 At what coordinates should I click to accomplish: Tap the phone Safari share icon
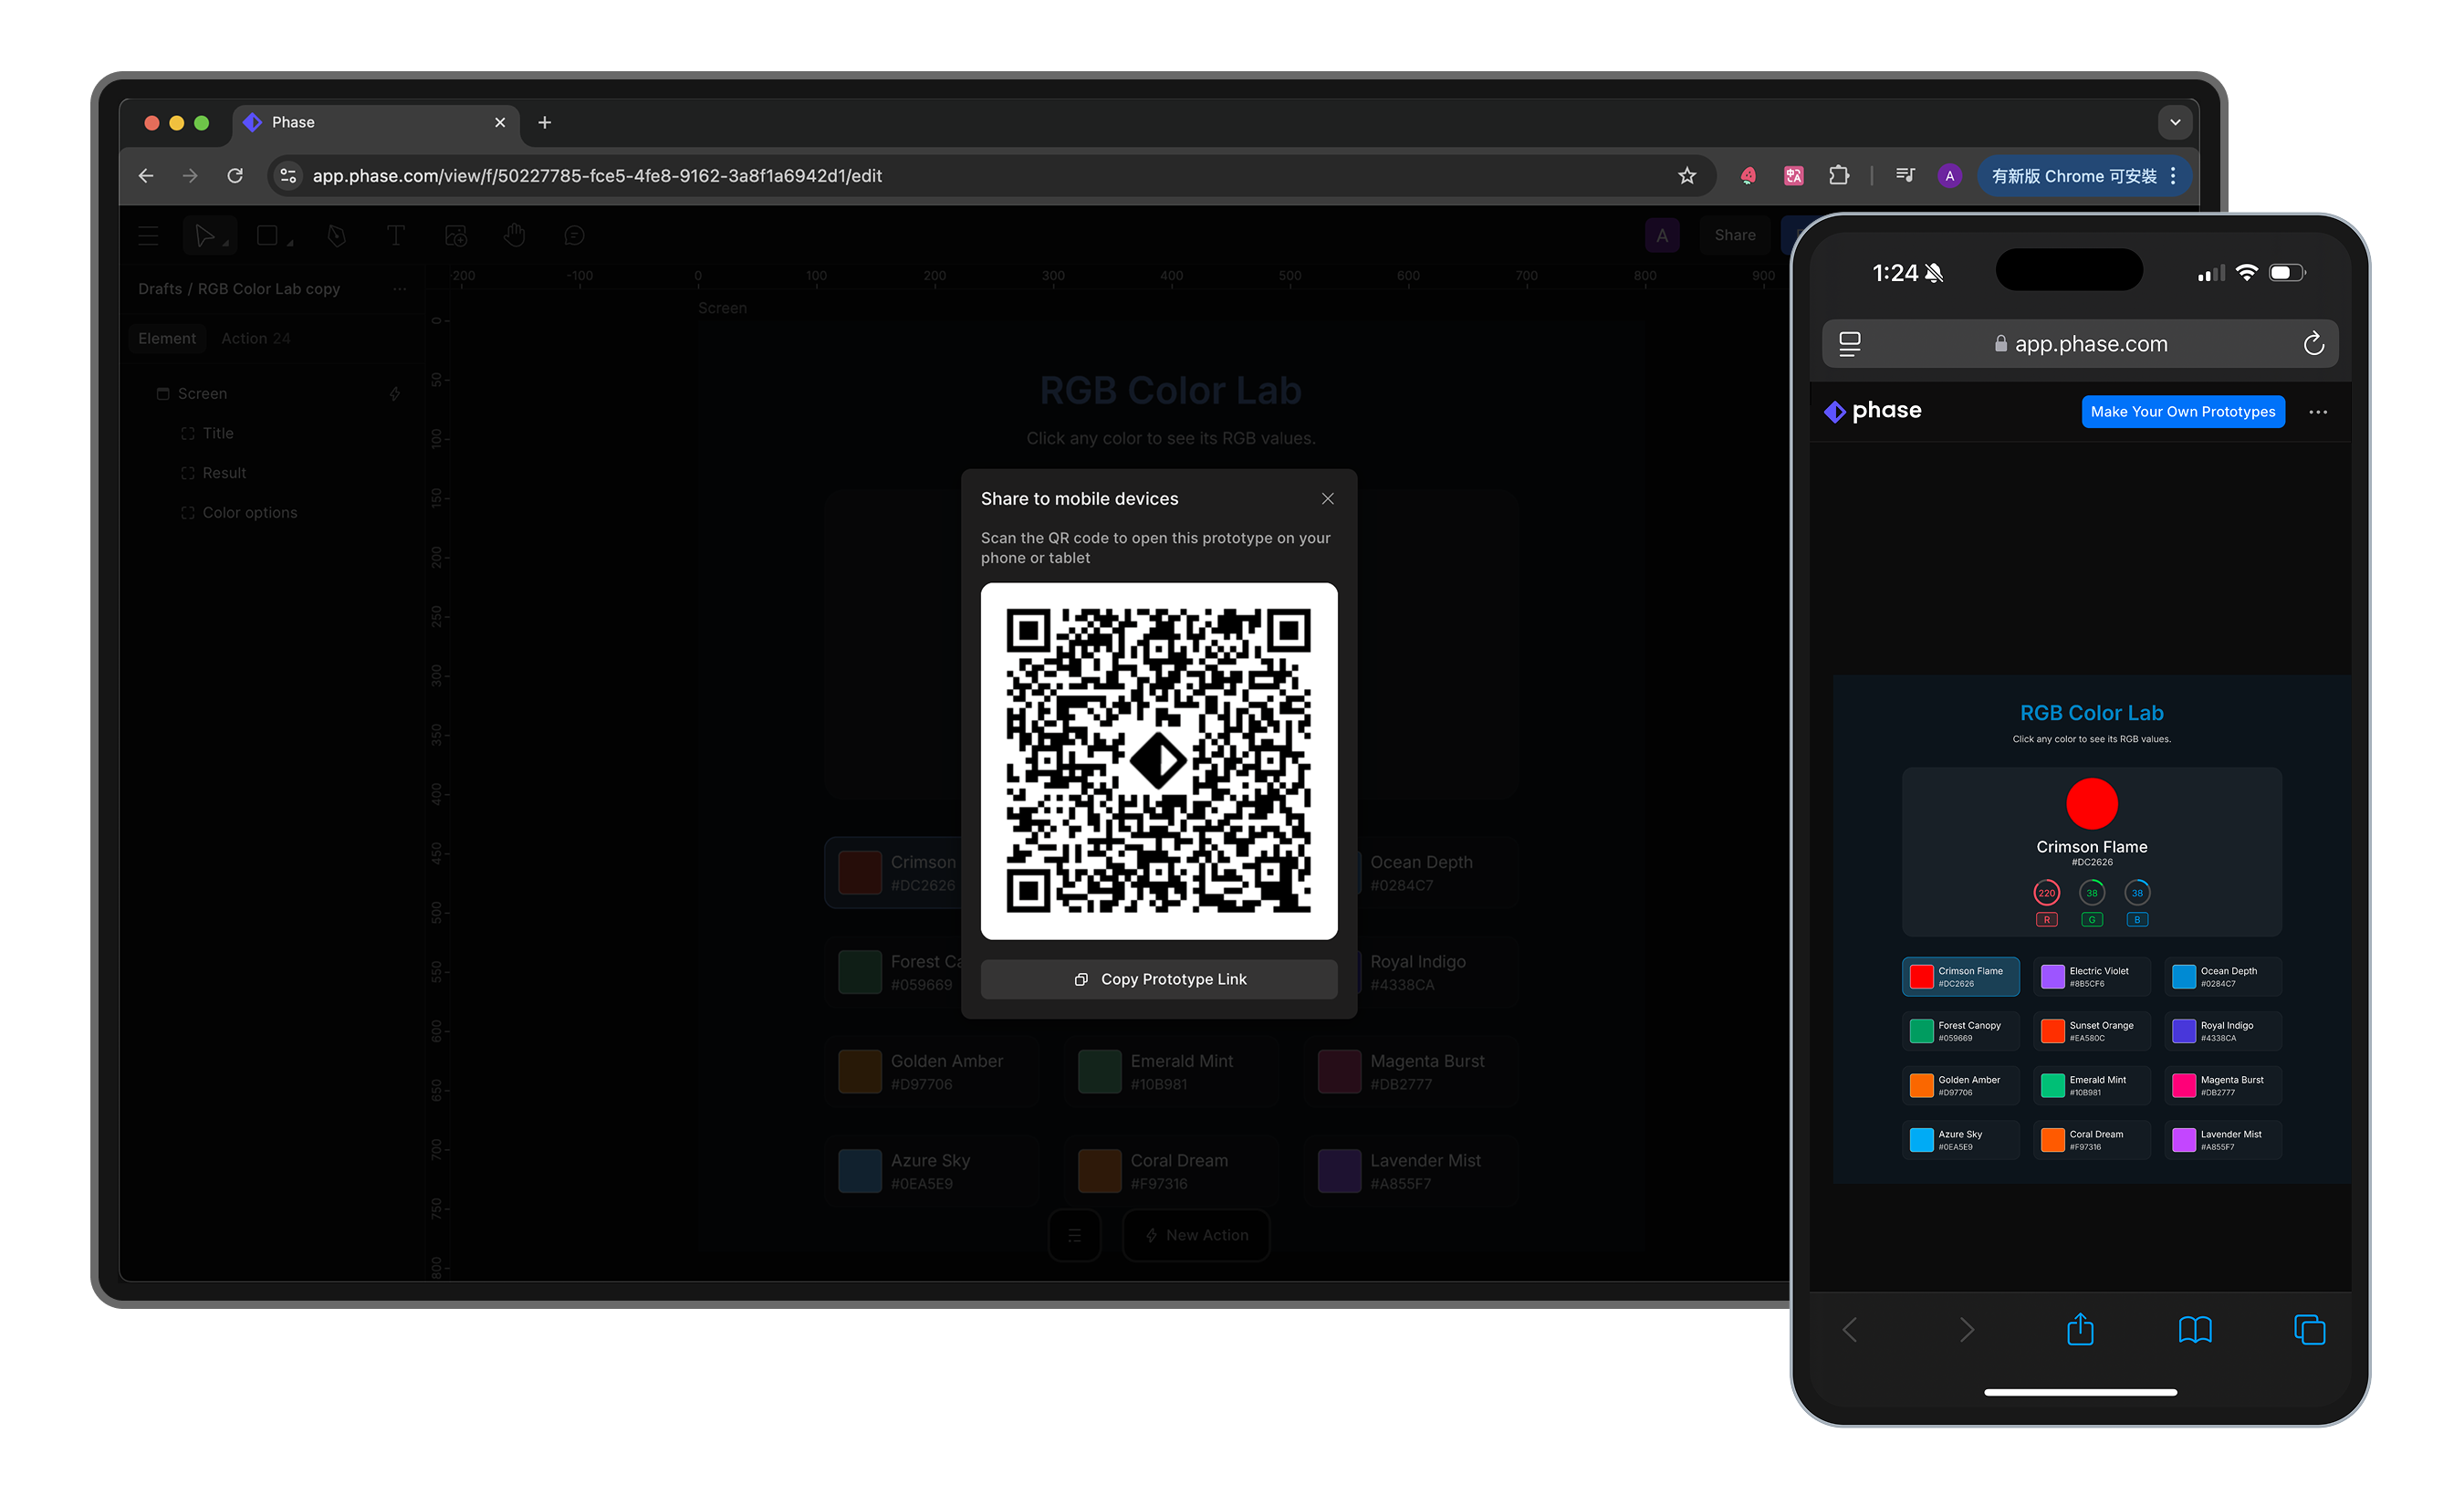point(2080,1330)
